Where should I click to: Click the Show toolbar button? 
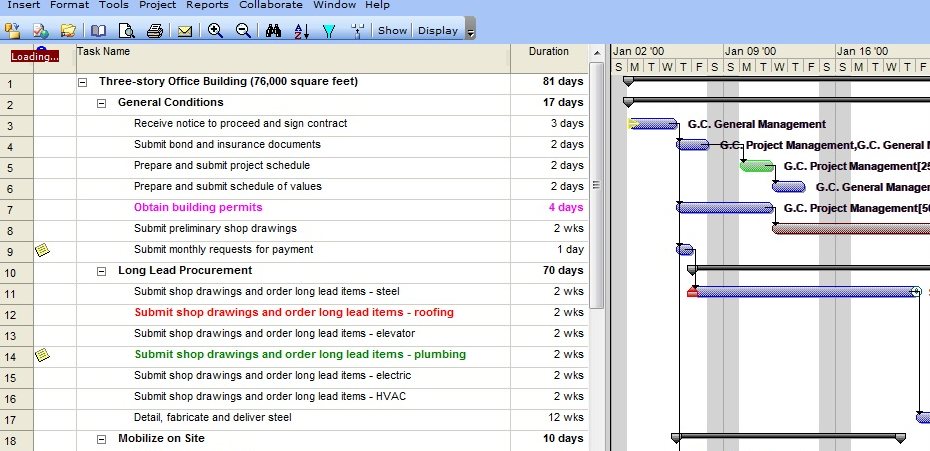(x=392, y=31)
